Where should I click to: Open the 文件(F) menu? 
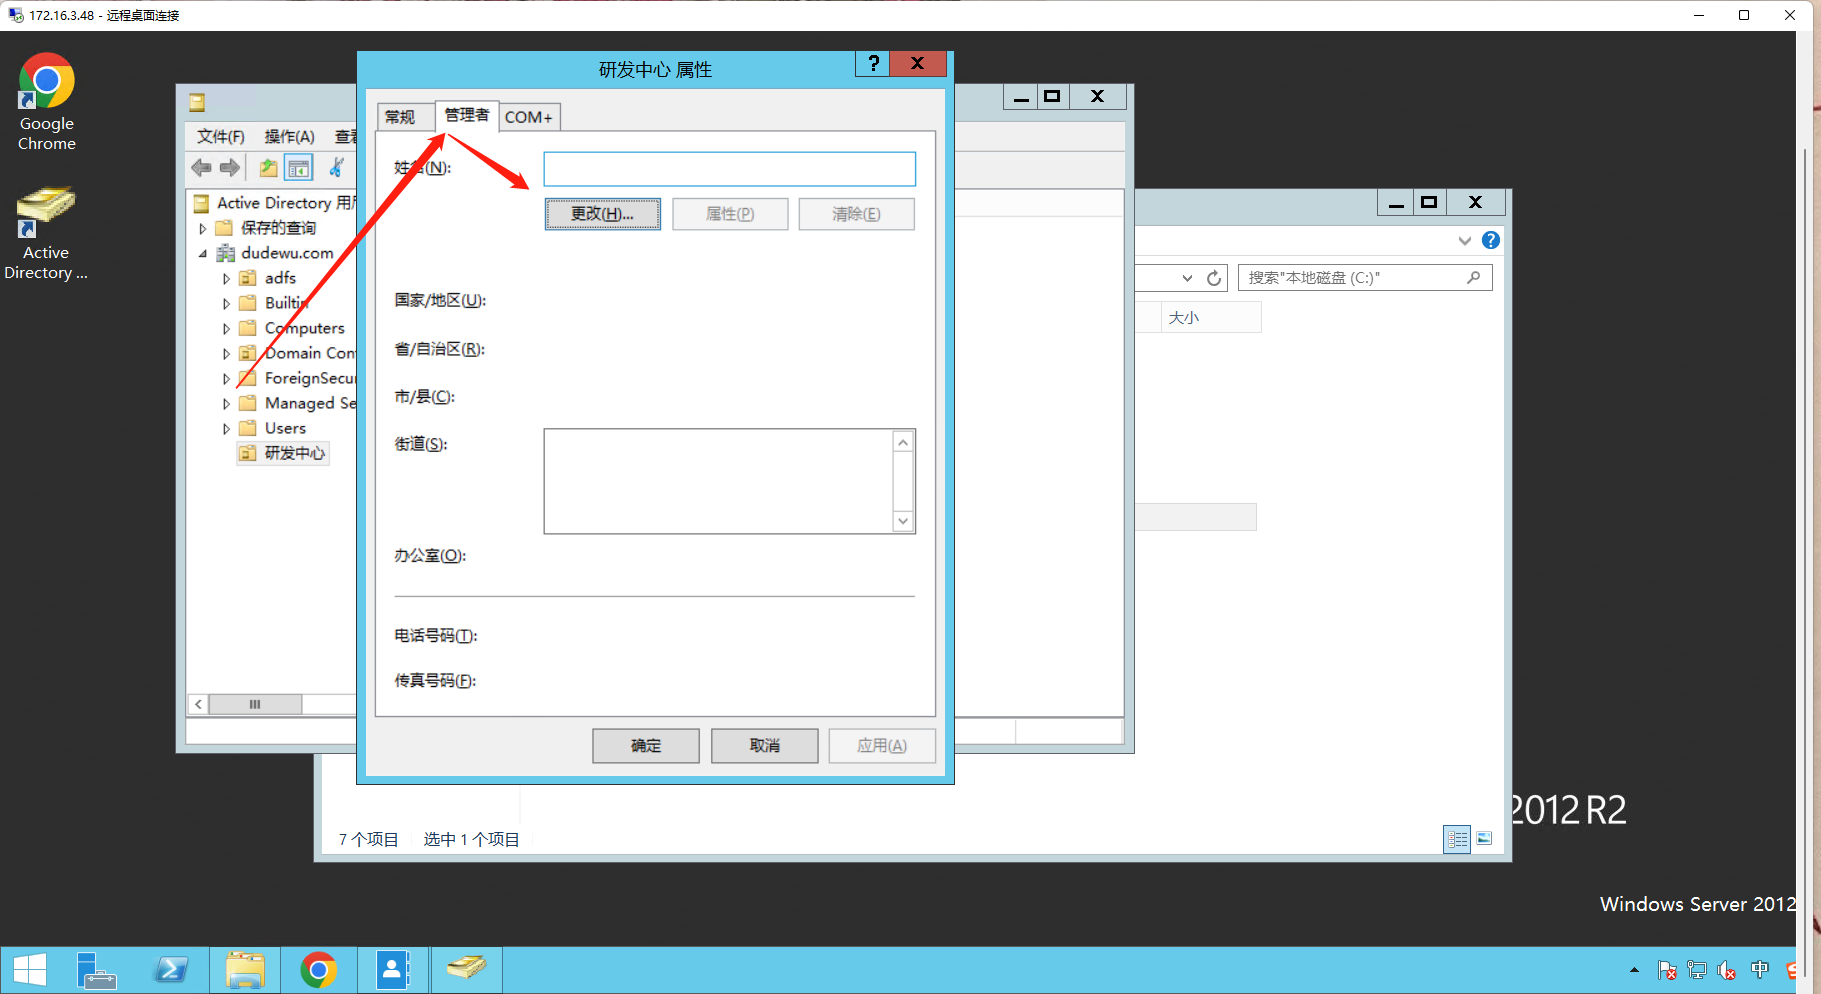click(221, 137)
